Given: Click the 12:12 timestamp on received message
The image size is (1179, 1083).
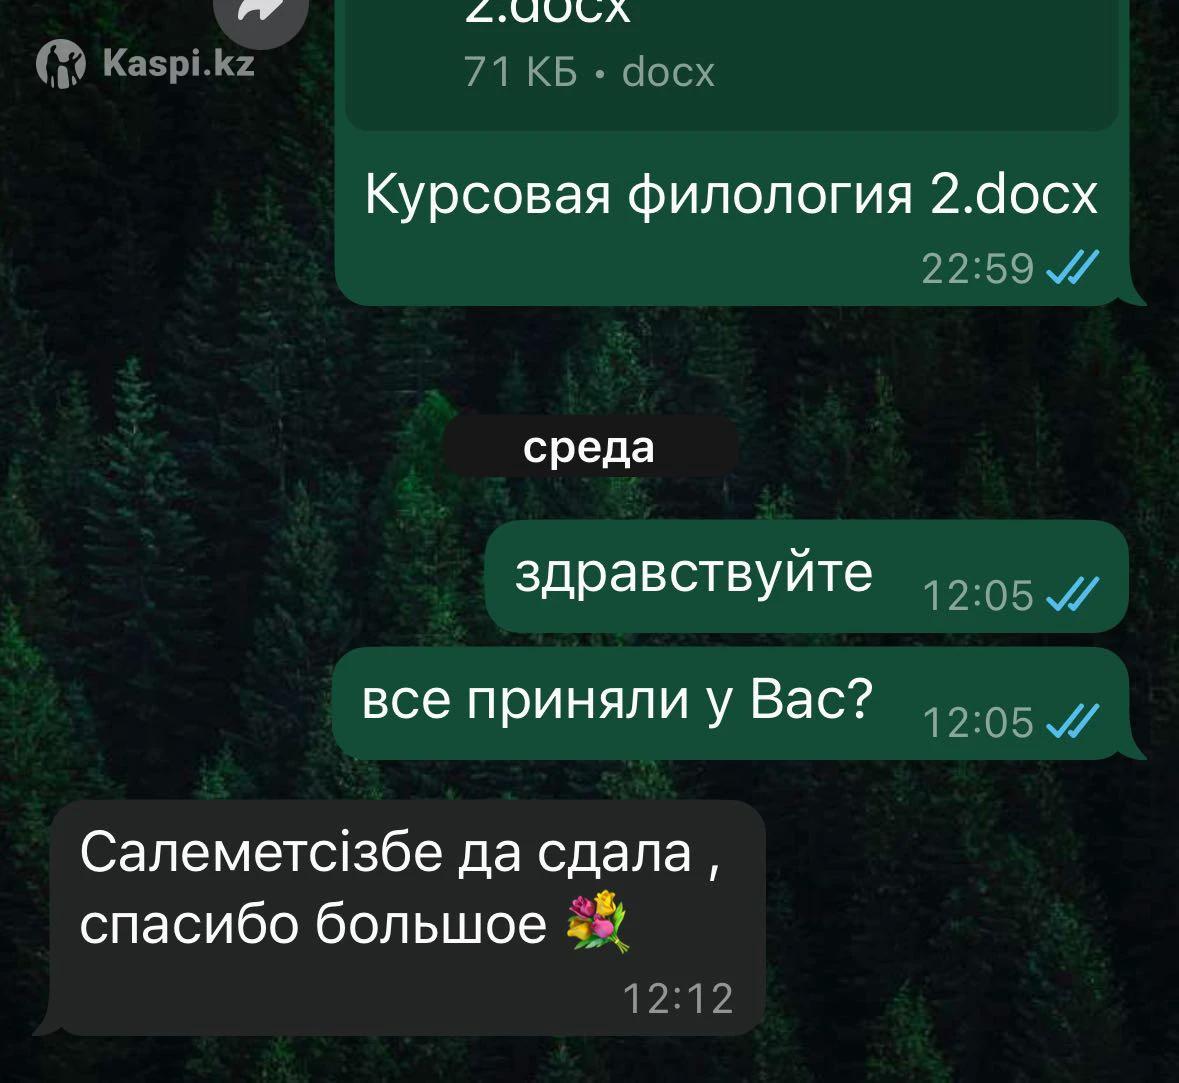Looking at the screenshot, I should (x=678, y=999).
